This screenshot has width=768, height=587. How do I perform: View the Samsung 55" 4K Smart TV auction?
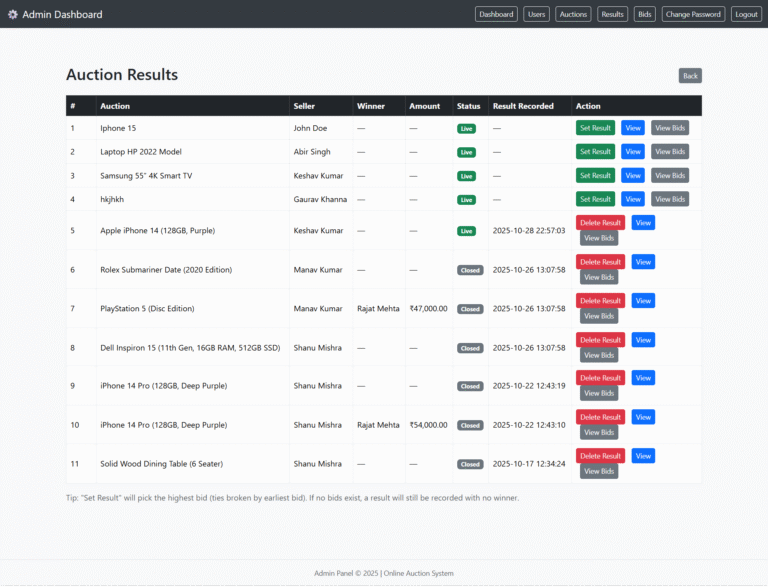[633, 175]
